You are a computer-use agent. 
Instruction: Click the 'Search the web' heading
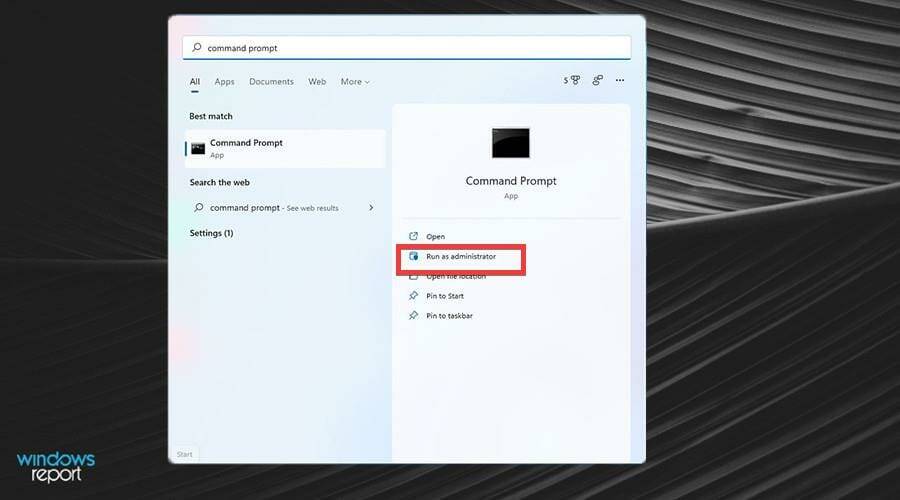(x=219, y=183)
